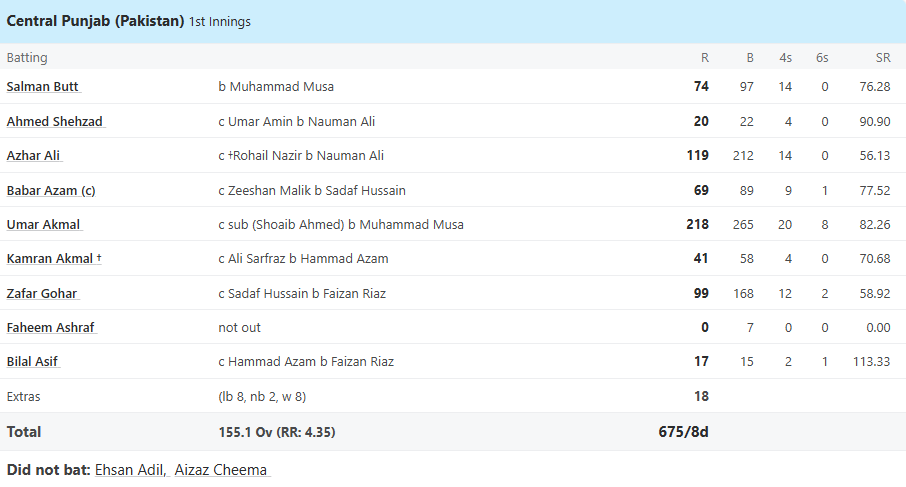Open Bilal Asif's player page
Screen dimensions: 906x487
coord(34,361)
